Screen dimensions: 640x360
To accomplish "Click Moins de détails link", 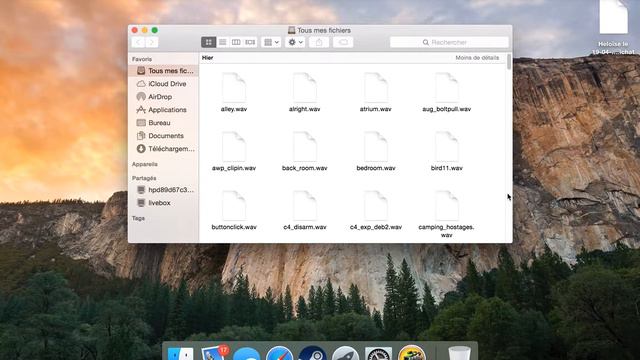I will coord(477,58).
